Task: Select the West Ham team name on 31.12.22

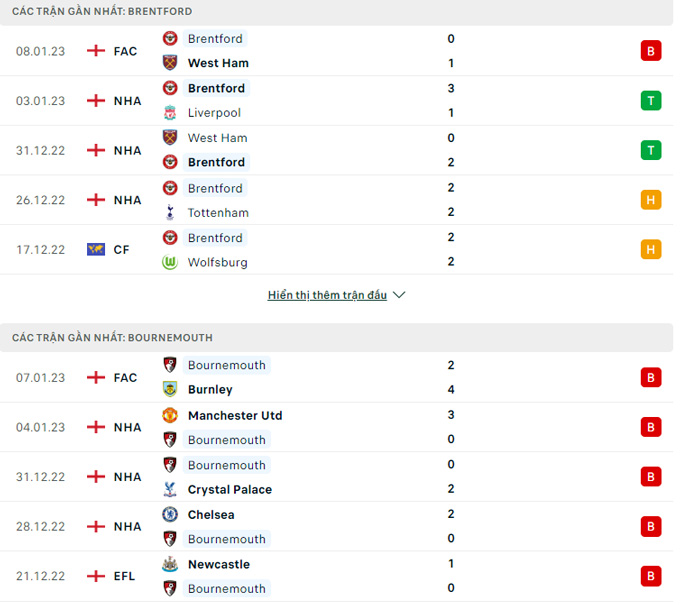Action: (x=217, y=138)
